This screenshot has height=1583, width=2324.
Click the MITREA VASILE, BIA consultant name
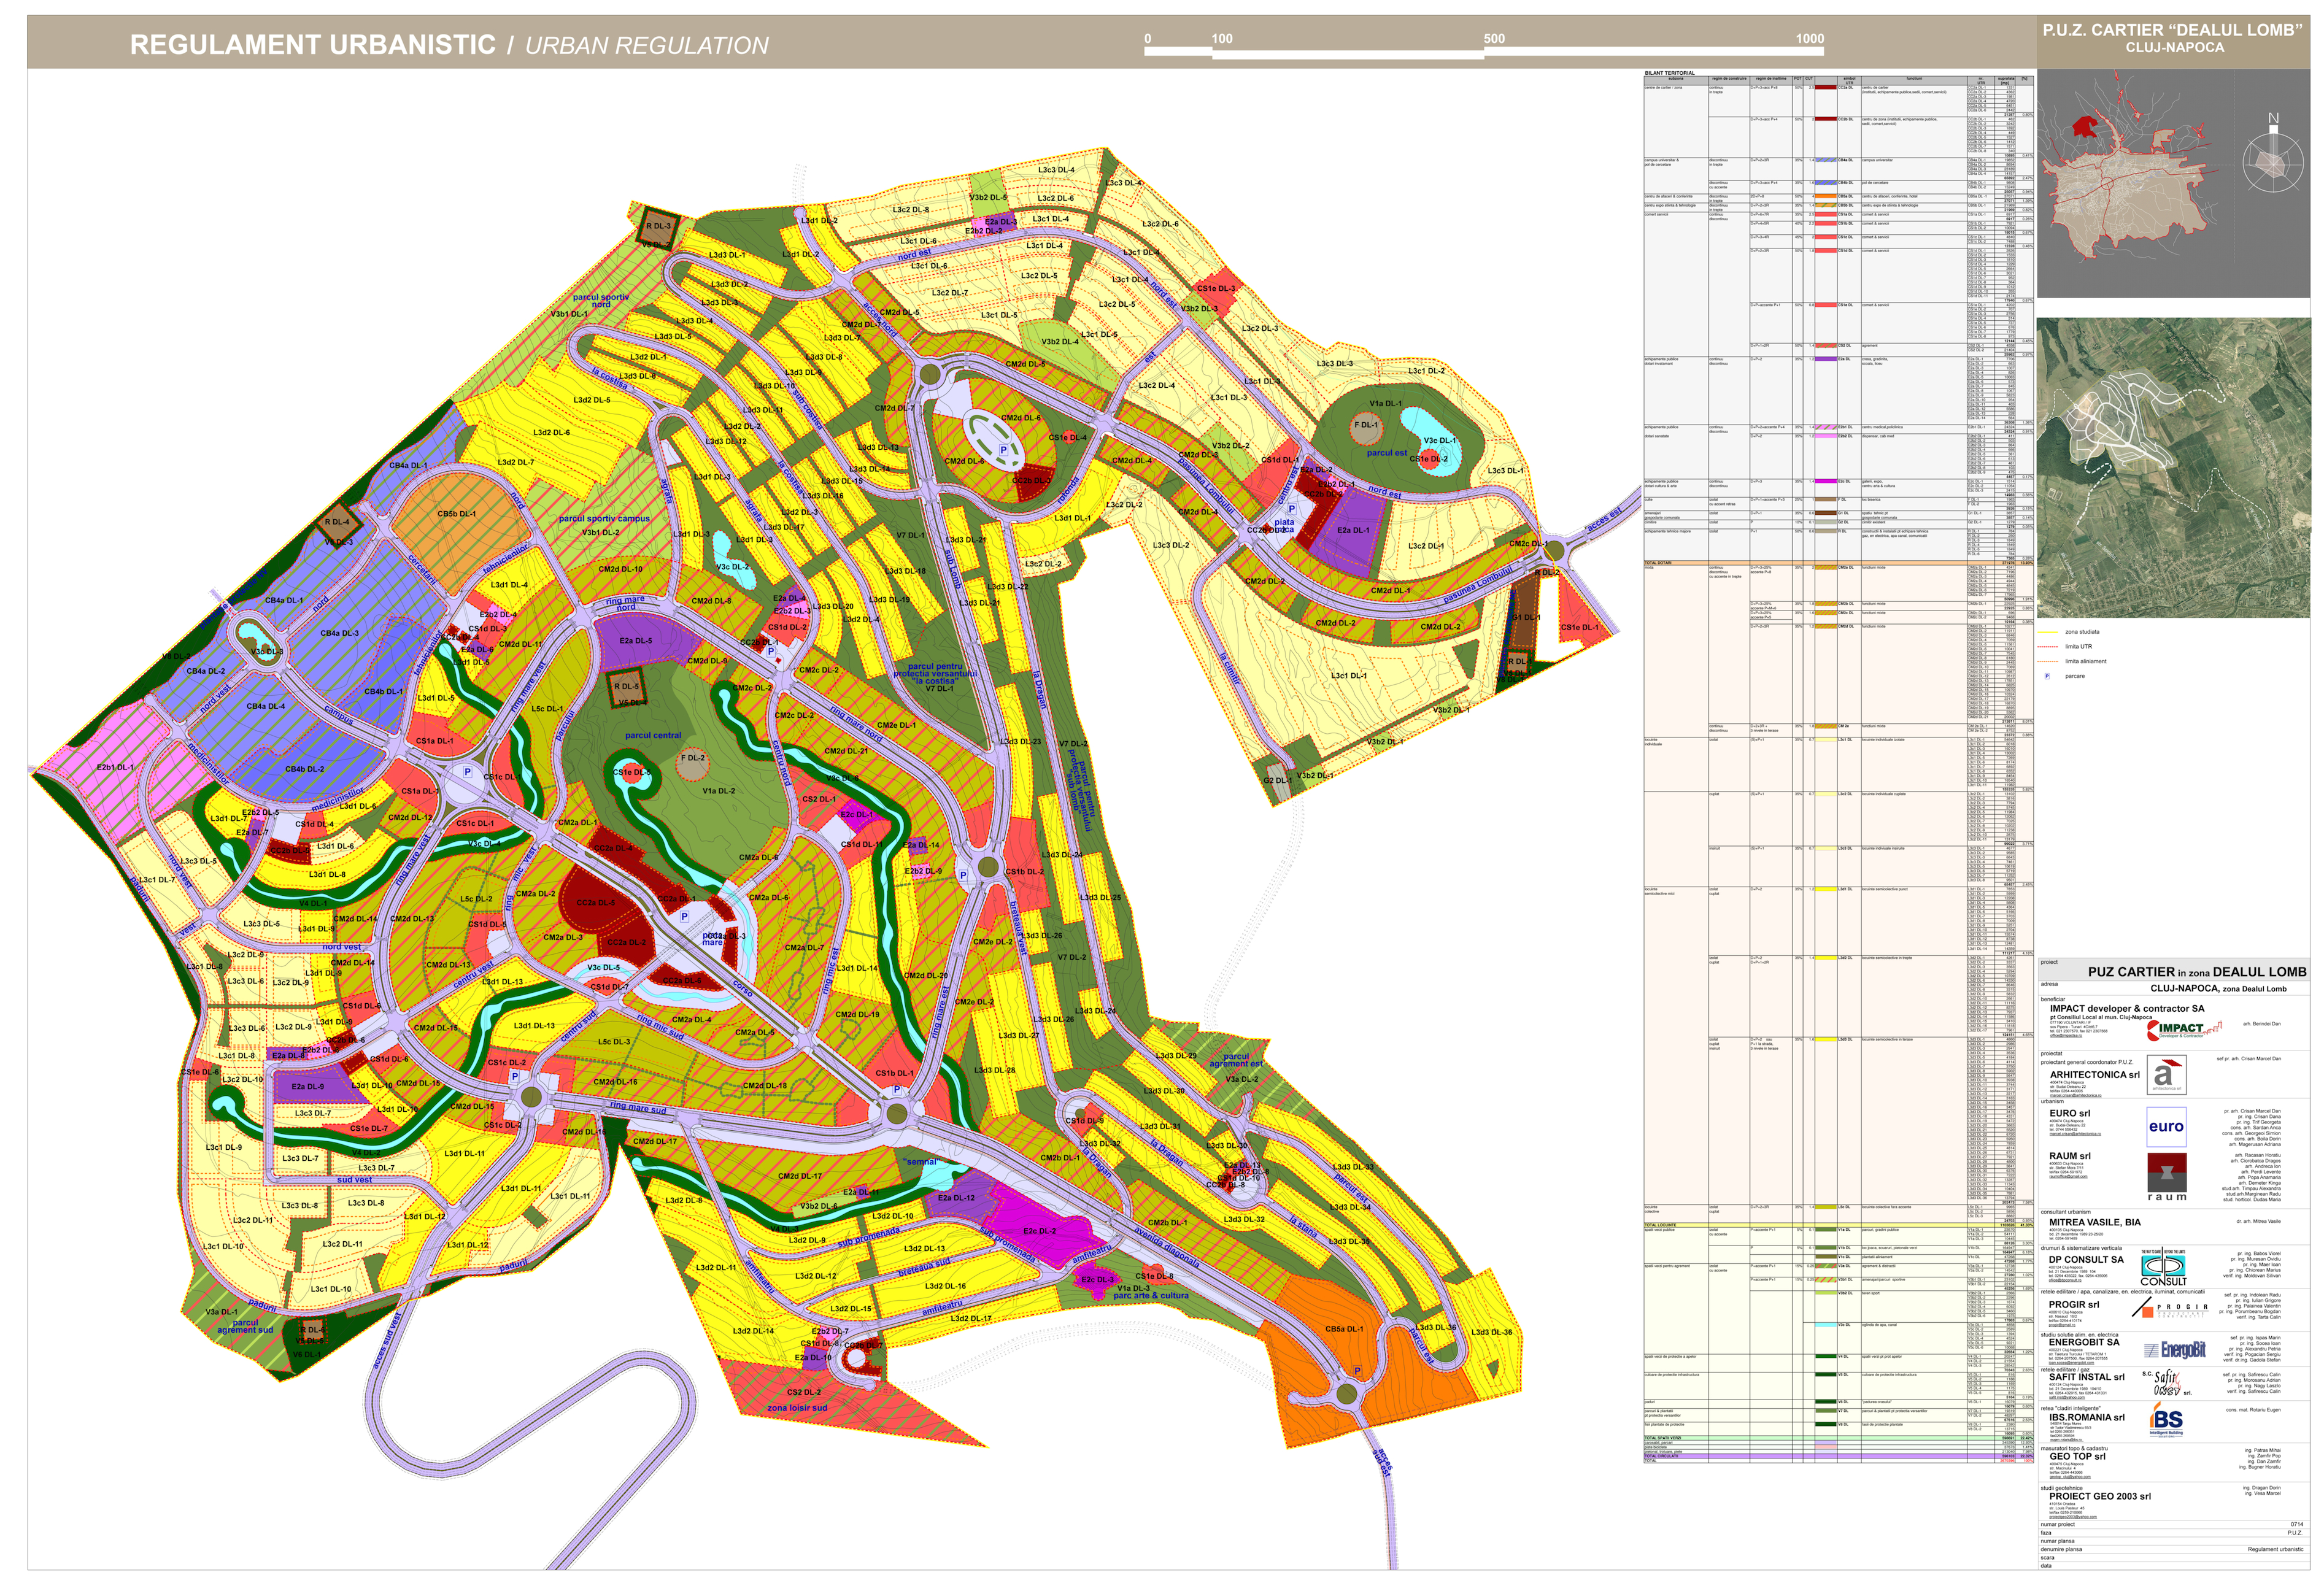point(2095,1222)
